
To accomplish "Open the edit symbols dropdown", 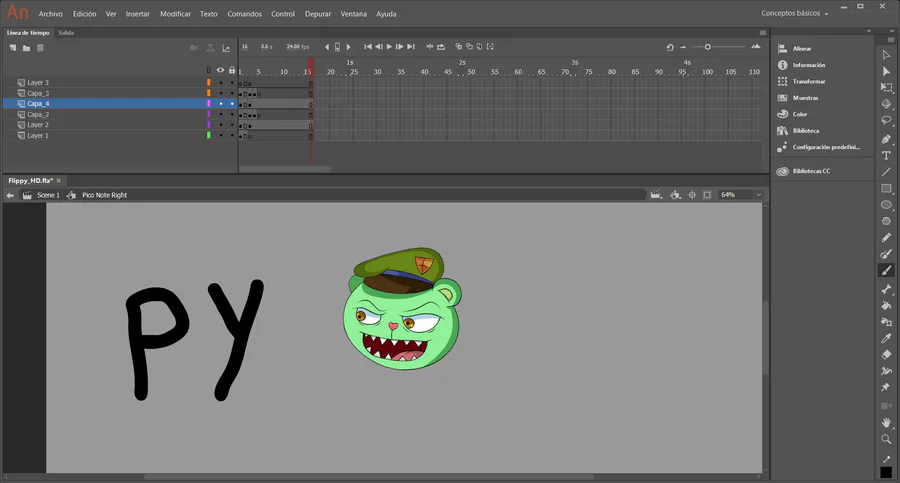I will pyautogui.click(x=676, y=195).
